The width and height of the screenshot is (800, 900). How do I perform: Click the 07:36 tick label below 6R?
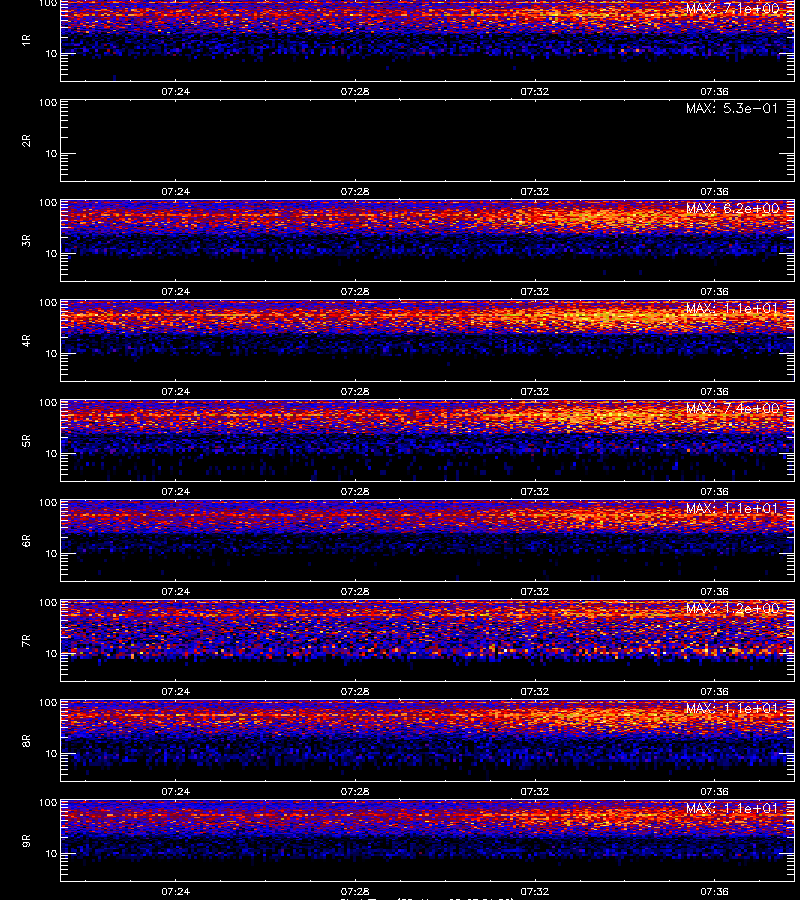(x=714, y=591)
